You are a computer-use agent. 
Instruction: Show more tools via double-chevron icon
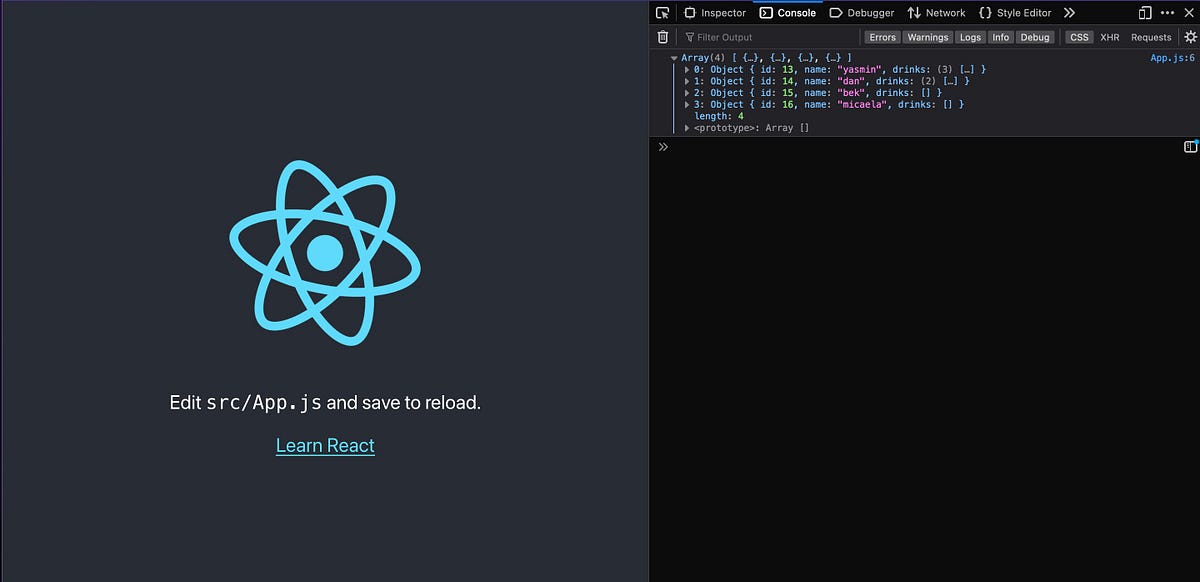point(1069,13)
